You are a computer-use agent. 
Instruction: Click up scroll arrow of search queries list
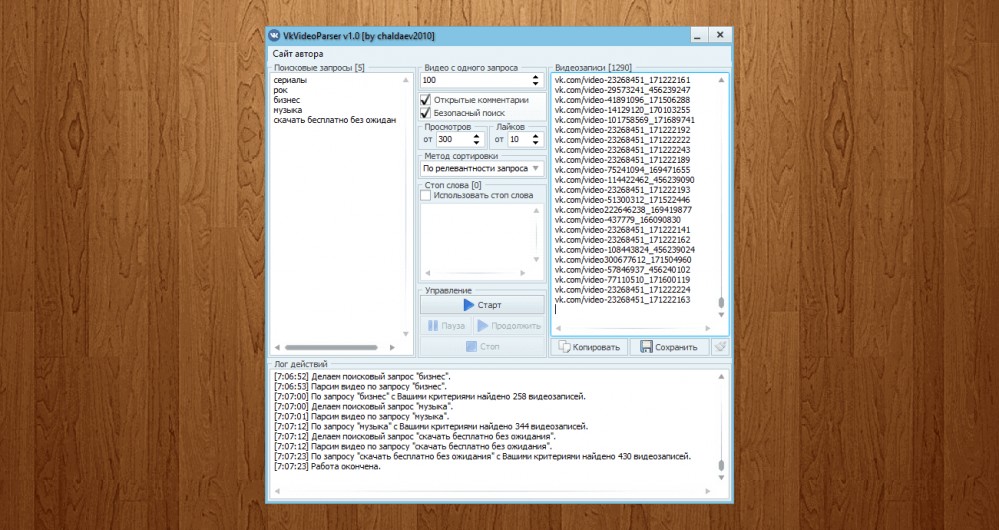point(406,80)
